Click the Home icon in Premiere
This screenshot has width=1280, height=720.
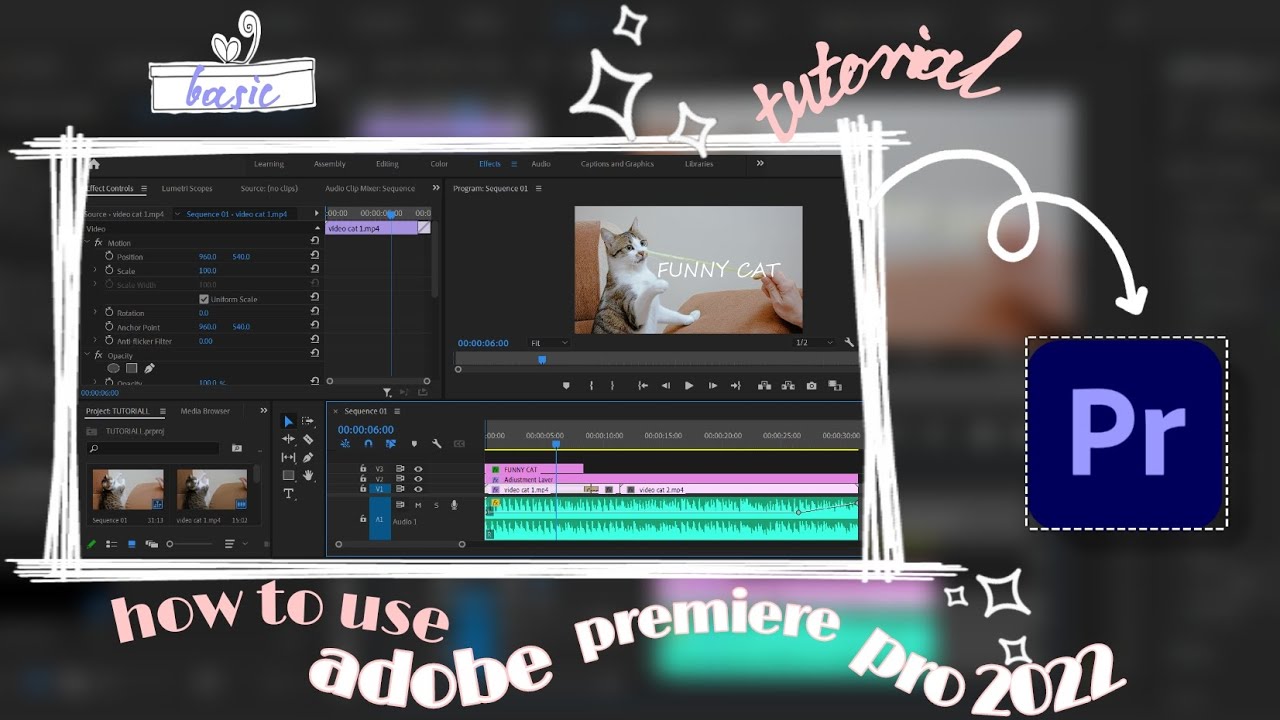coord(94,164)
